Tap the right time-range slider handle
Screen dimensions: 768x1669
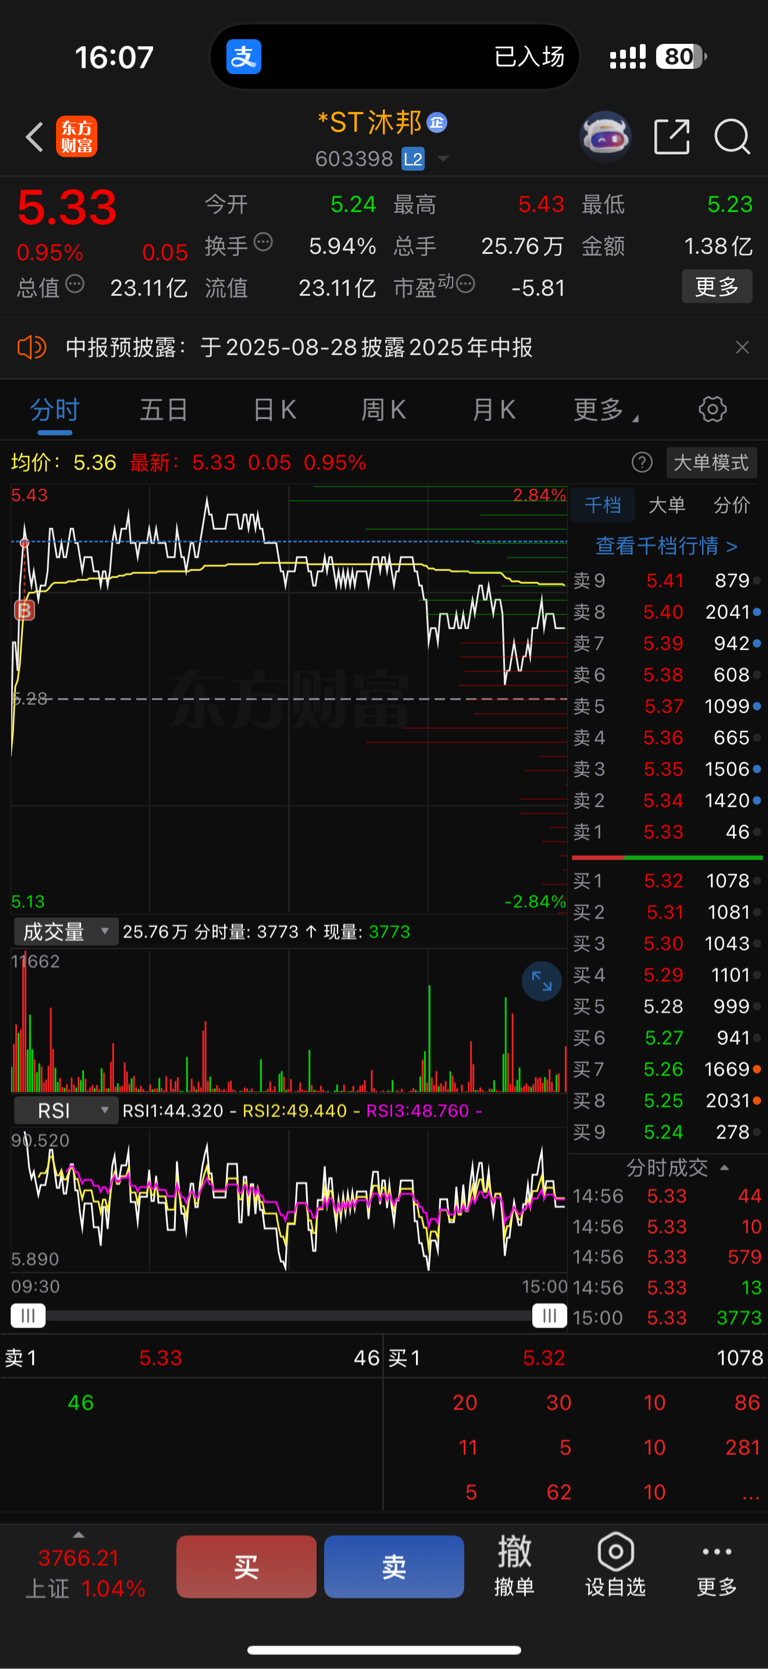point(549,1315)
